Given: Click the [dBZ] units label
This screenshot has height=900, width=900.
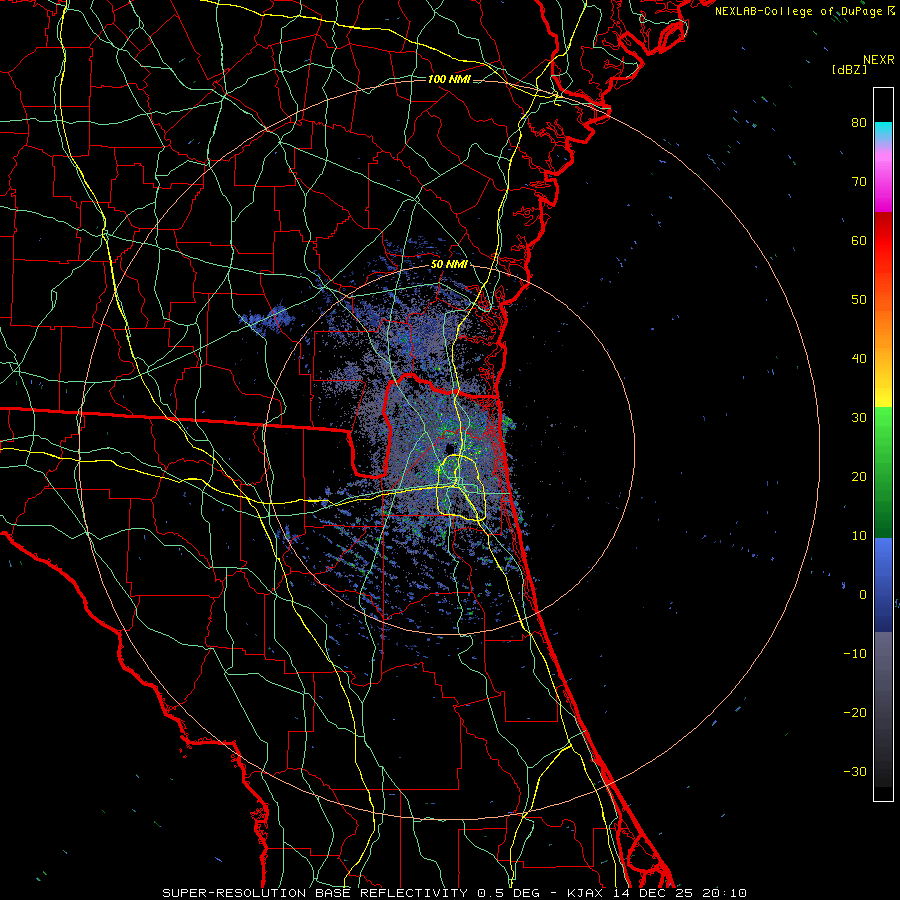Looking at the screenshot, I should click(849, 69).
